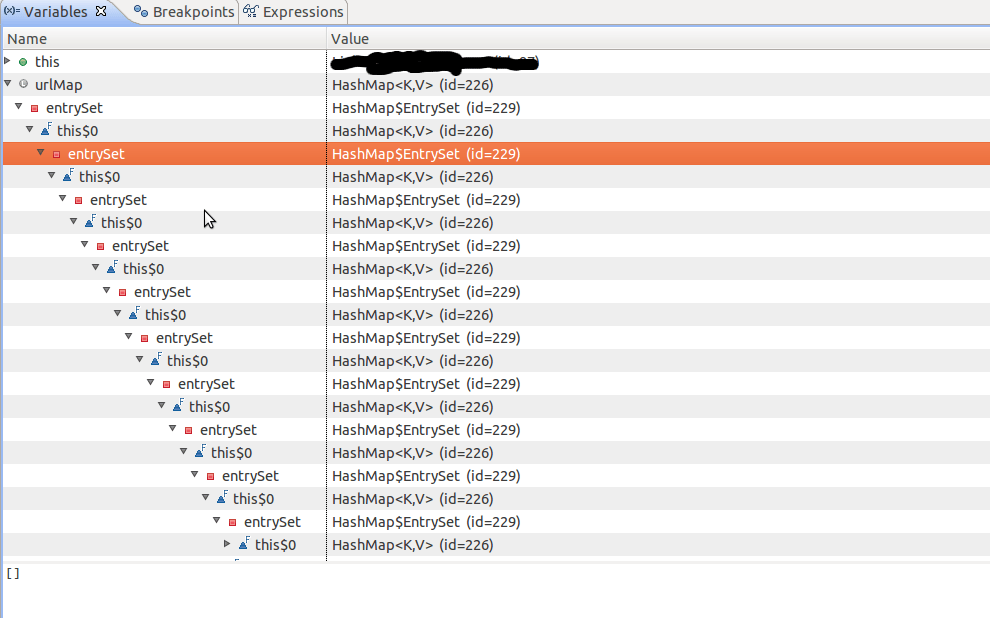The image size is (990, 618).
Task: Click the red icon inside the highlighted entrySet row
Action: point(58,153)
